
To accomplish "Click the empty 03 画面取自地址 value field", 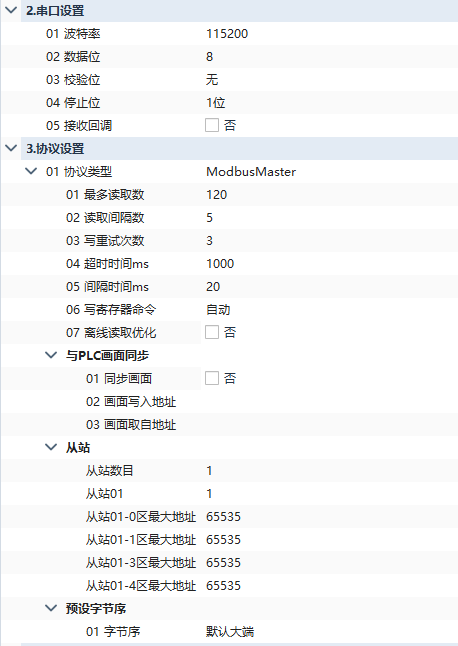I will (329, 424).
